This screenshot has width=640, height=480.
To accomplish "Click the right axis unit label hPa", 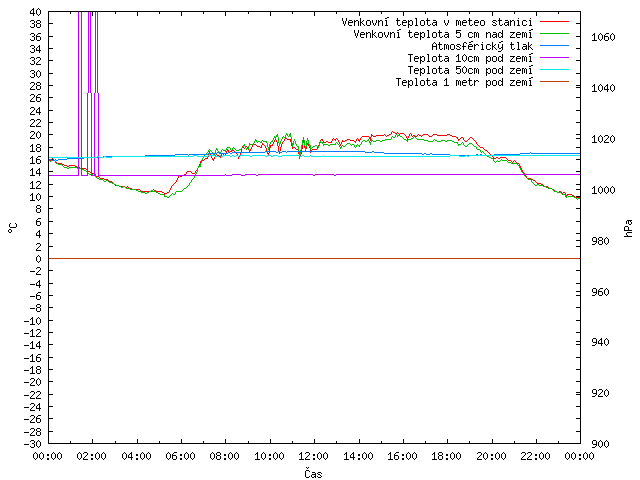I will click(x=629, y=228).
